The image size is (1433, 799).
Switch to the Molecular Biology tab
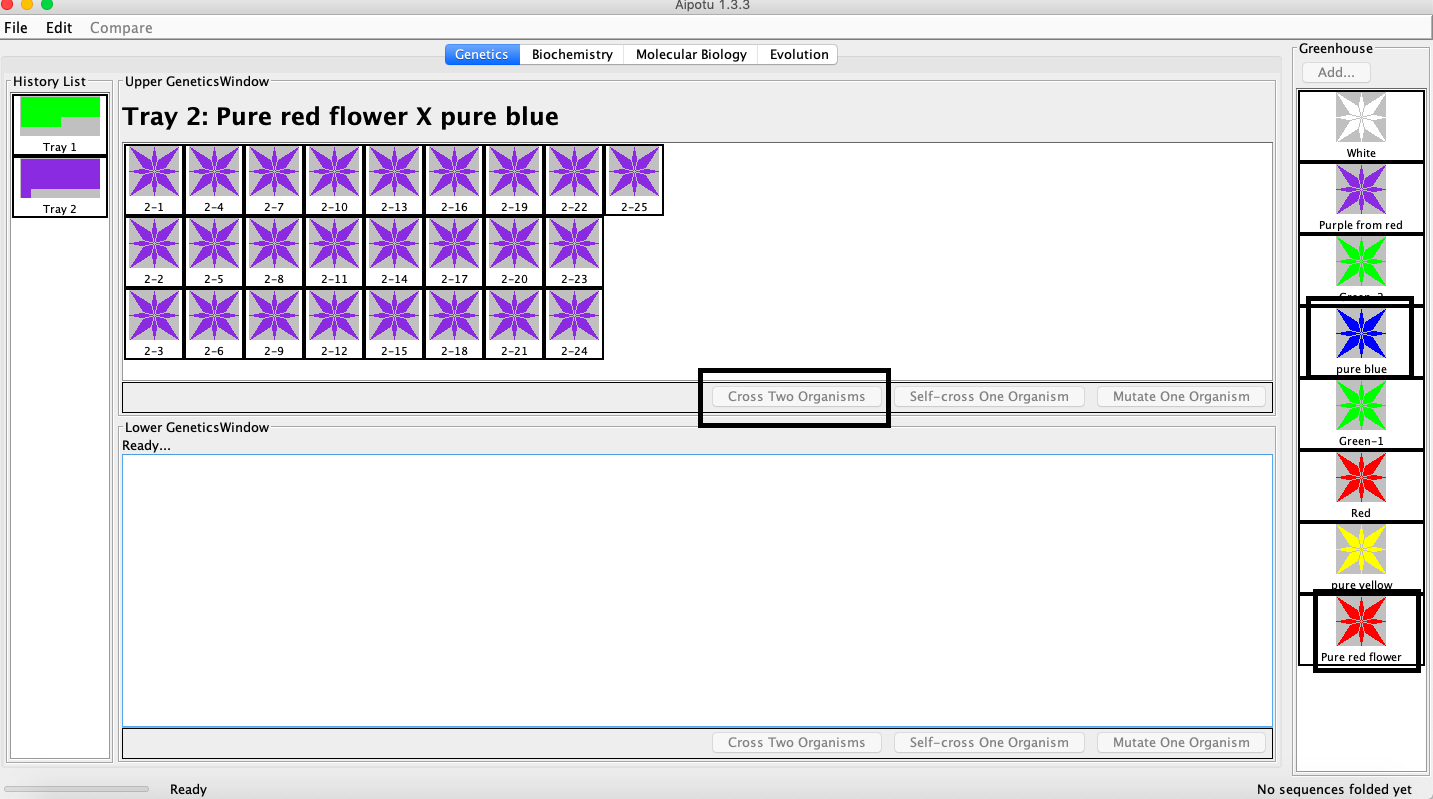pos(691,55)
